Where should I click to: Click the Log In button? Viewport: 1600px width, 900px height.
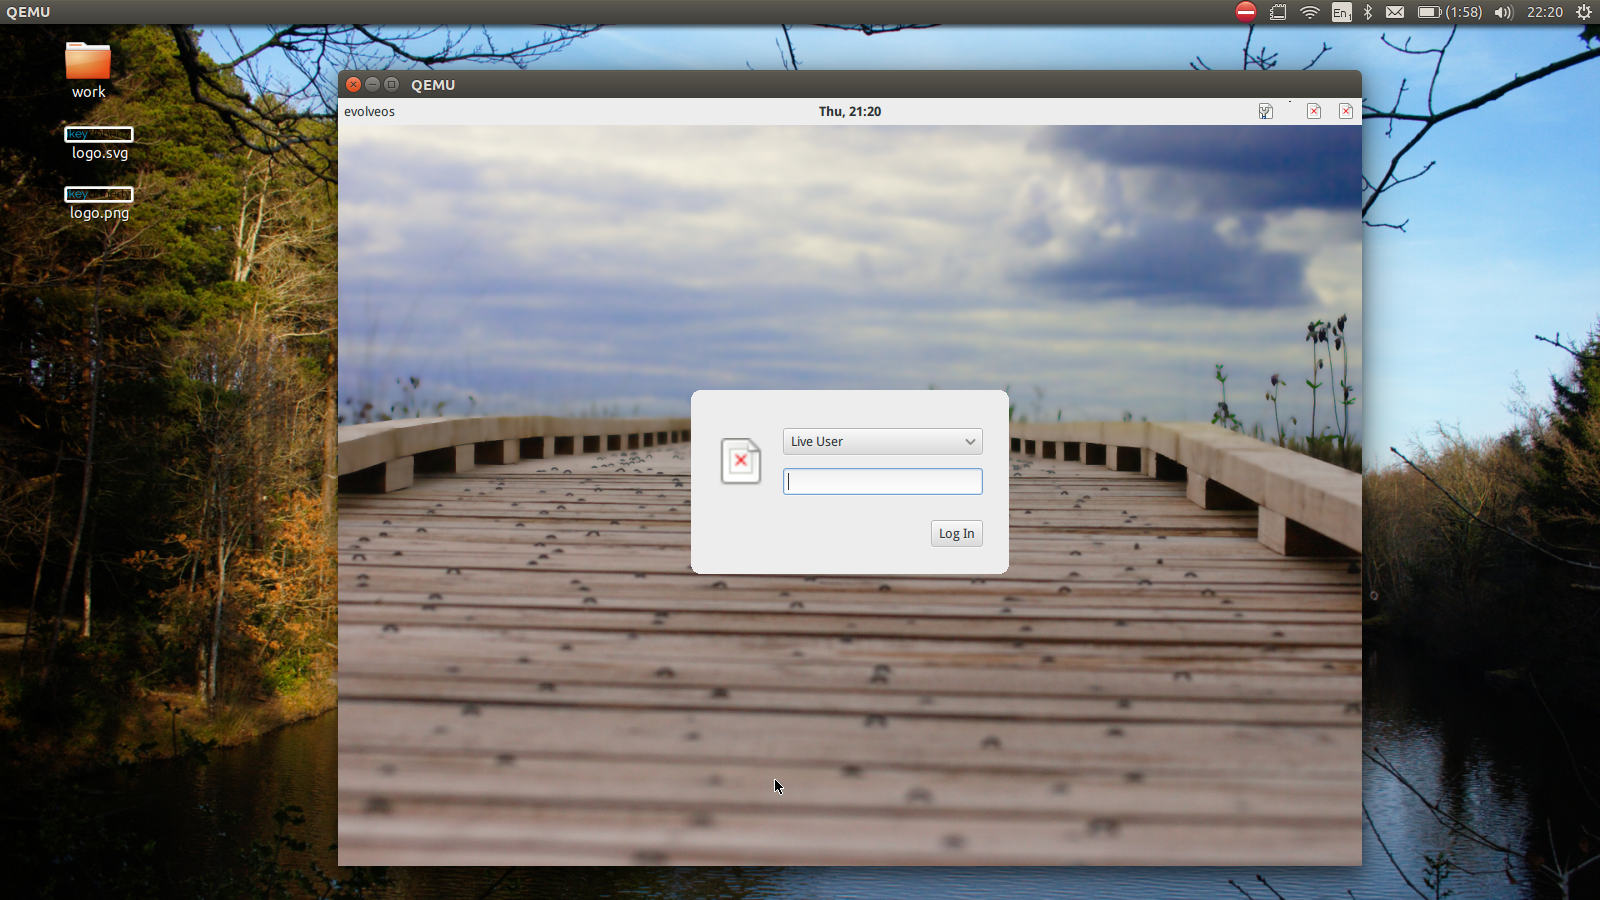point(956,533)
